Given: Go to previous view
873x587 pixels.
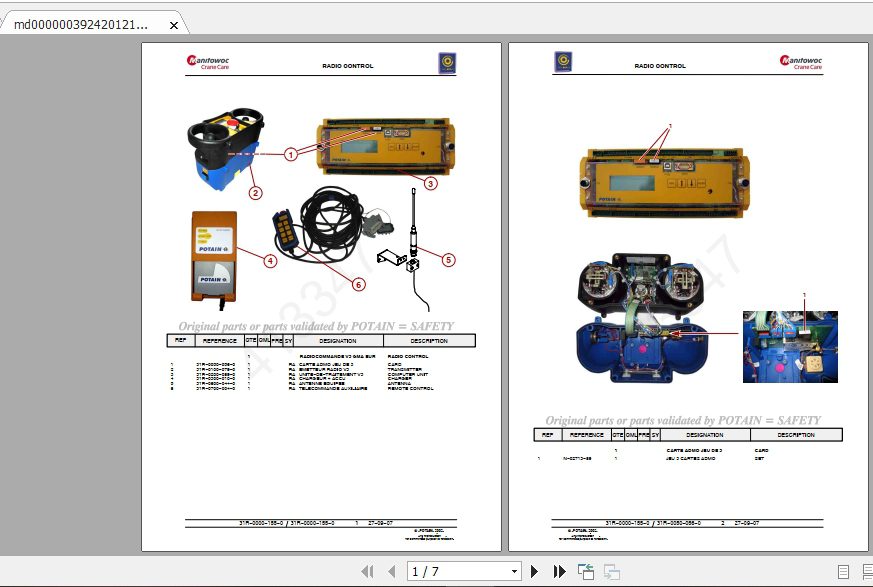Looking at the screenshot, I should tap(586, 571).
